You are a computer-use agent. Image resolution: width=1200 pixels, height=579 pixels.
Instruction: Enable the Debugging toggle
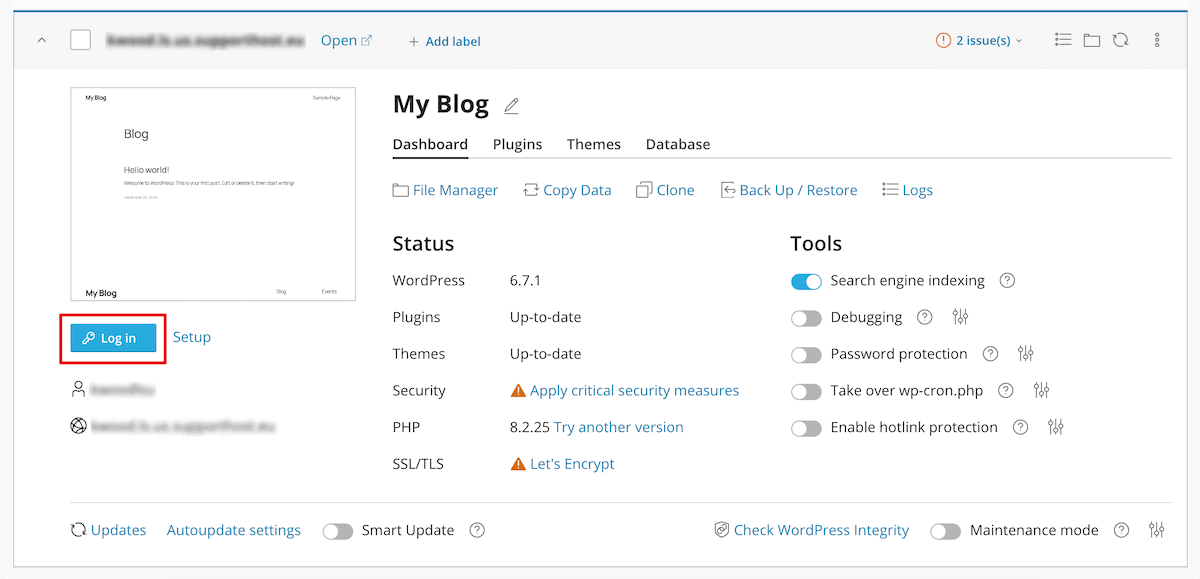(x=806, y=318)
